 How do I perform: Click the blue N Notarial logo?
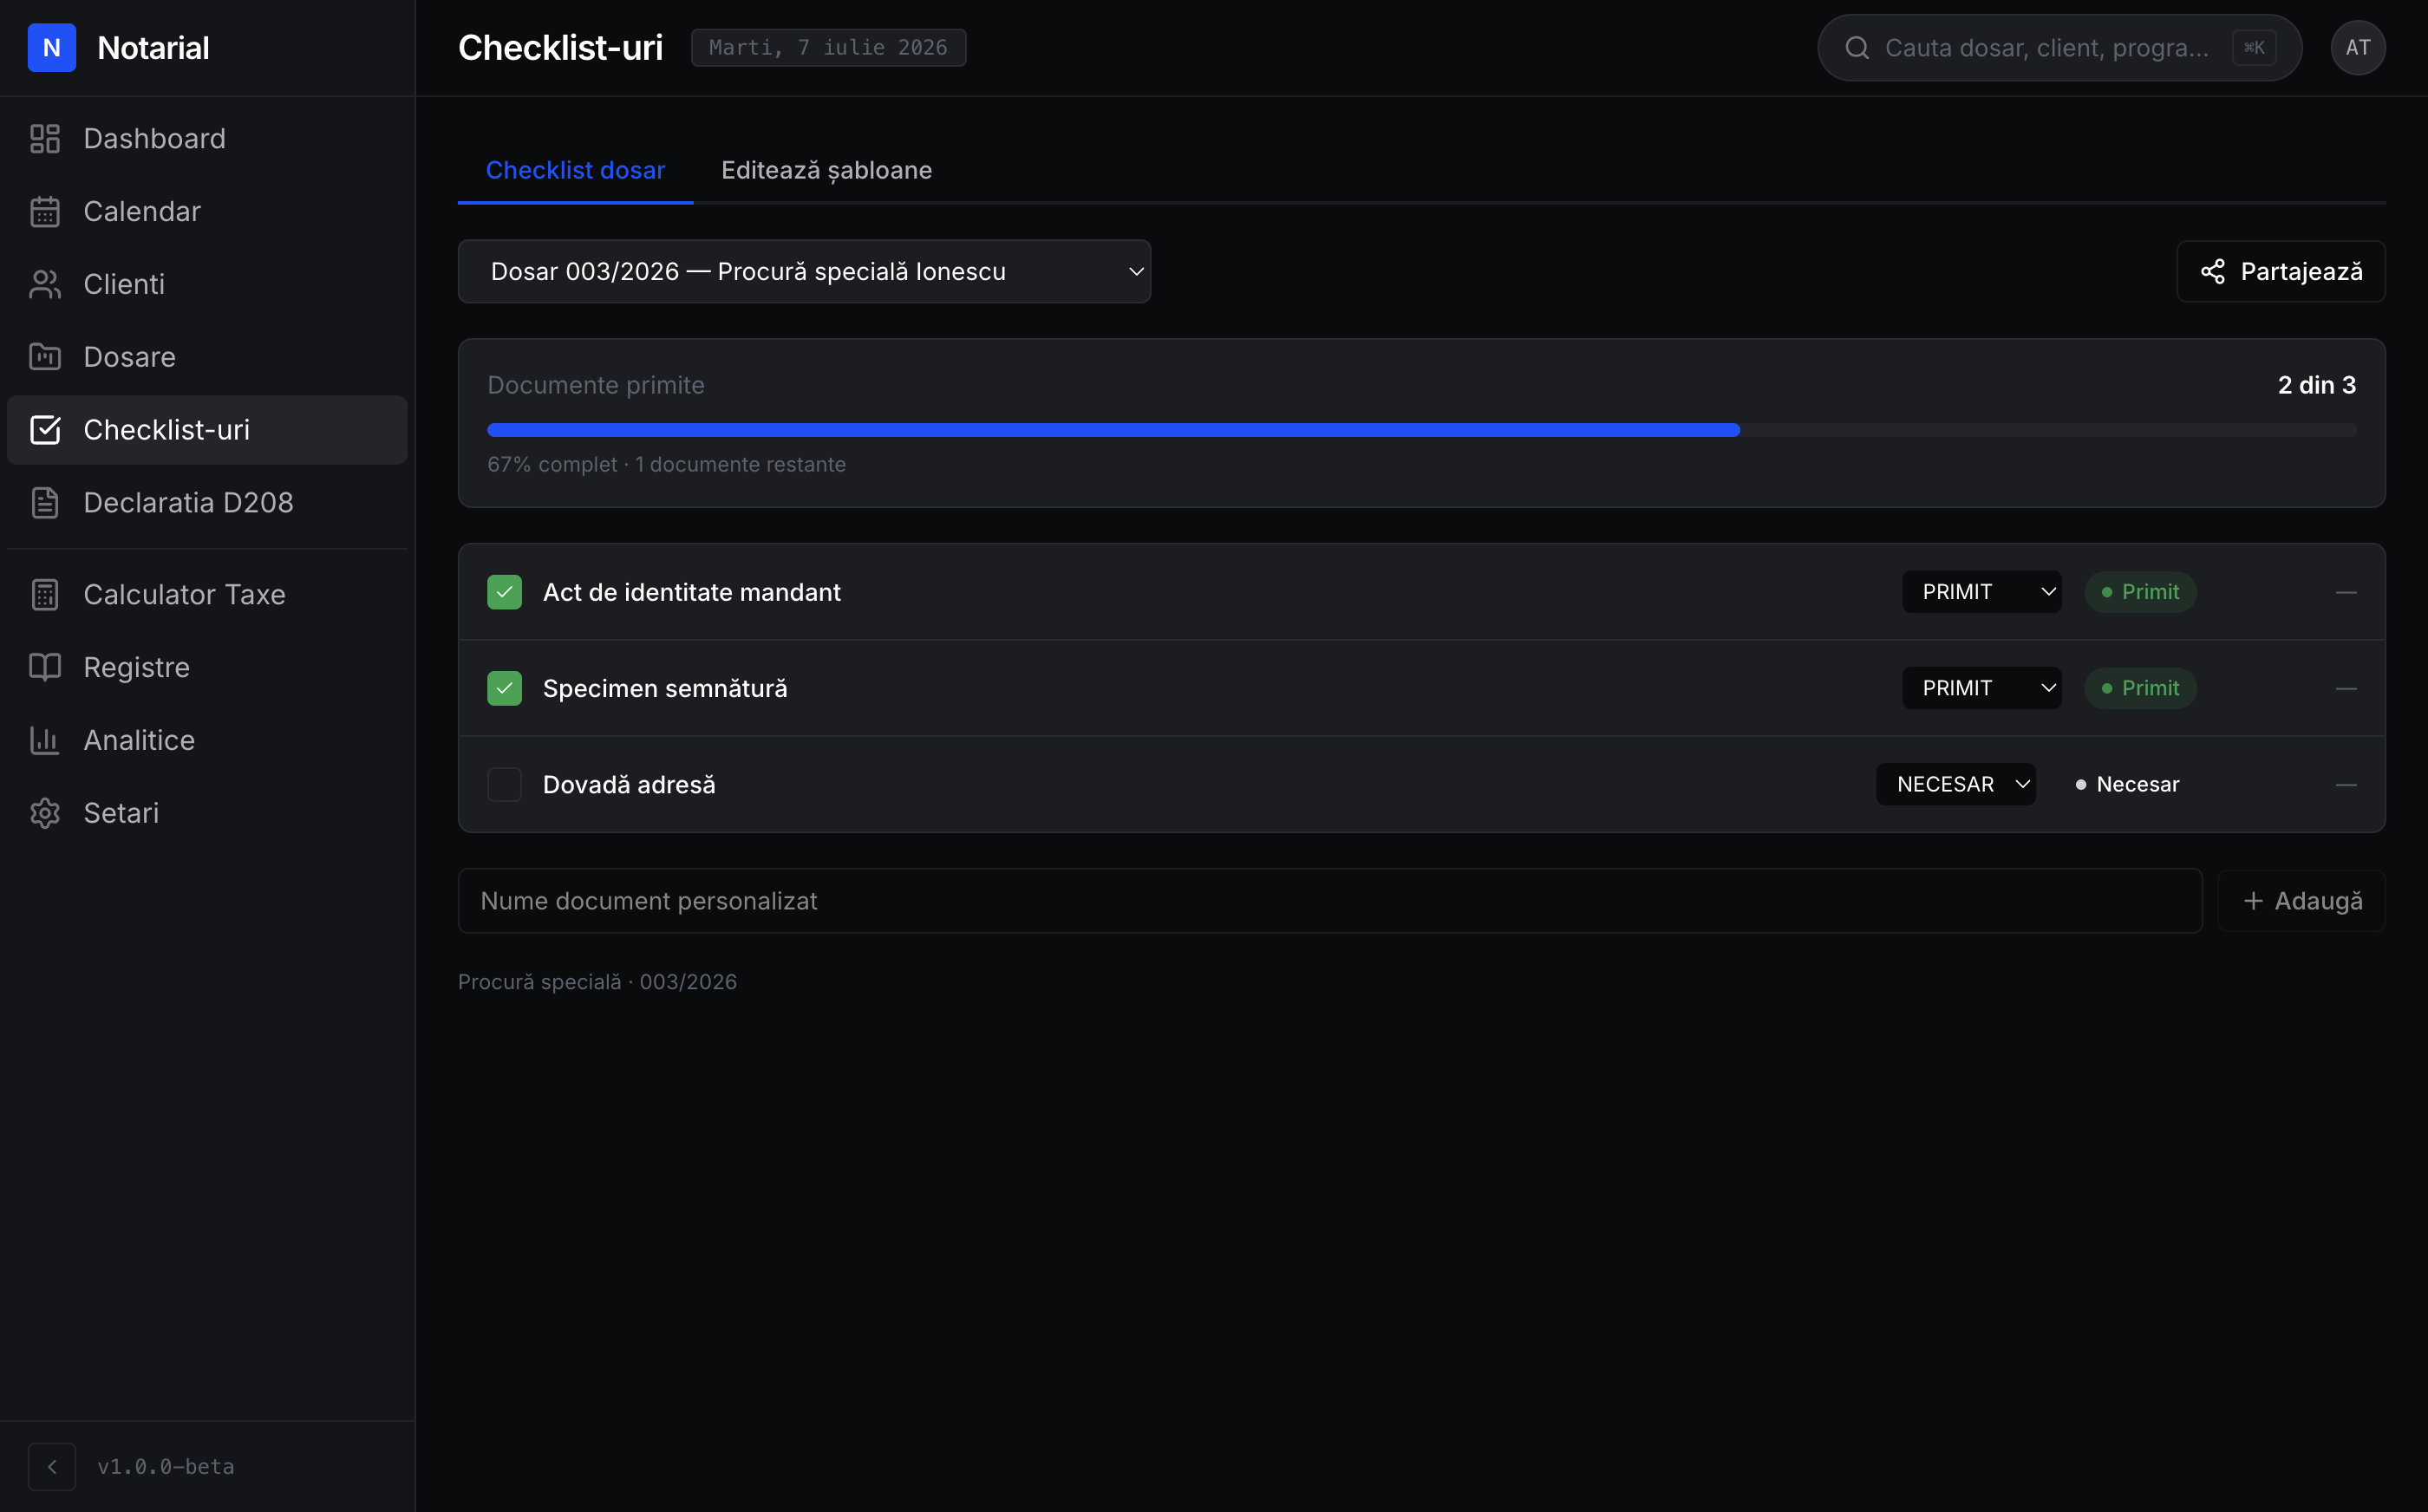point(52,48)
